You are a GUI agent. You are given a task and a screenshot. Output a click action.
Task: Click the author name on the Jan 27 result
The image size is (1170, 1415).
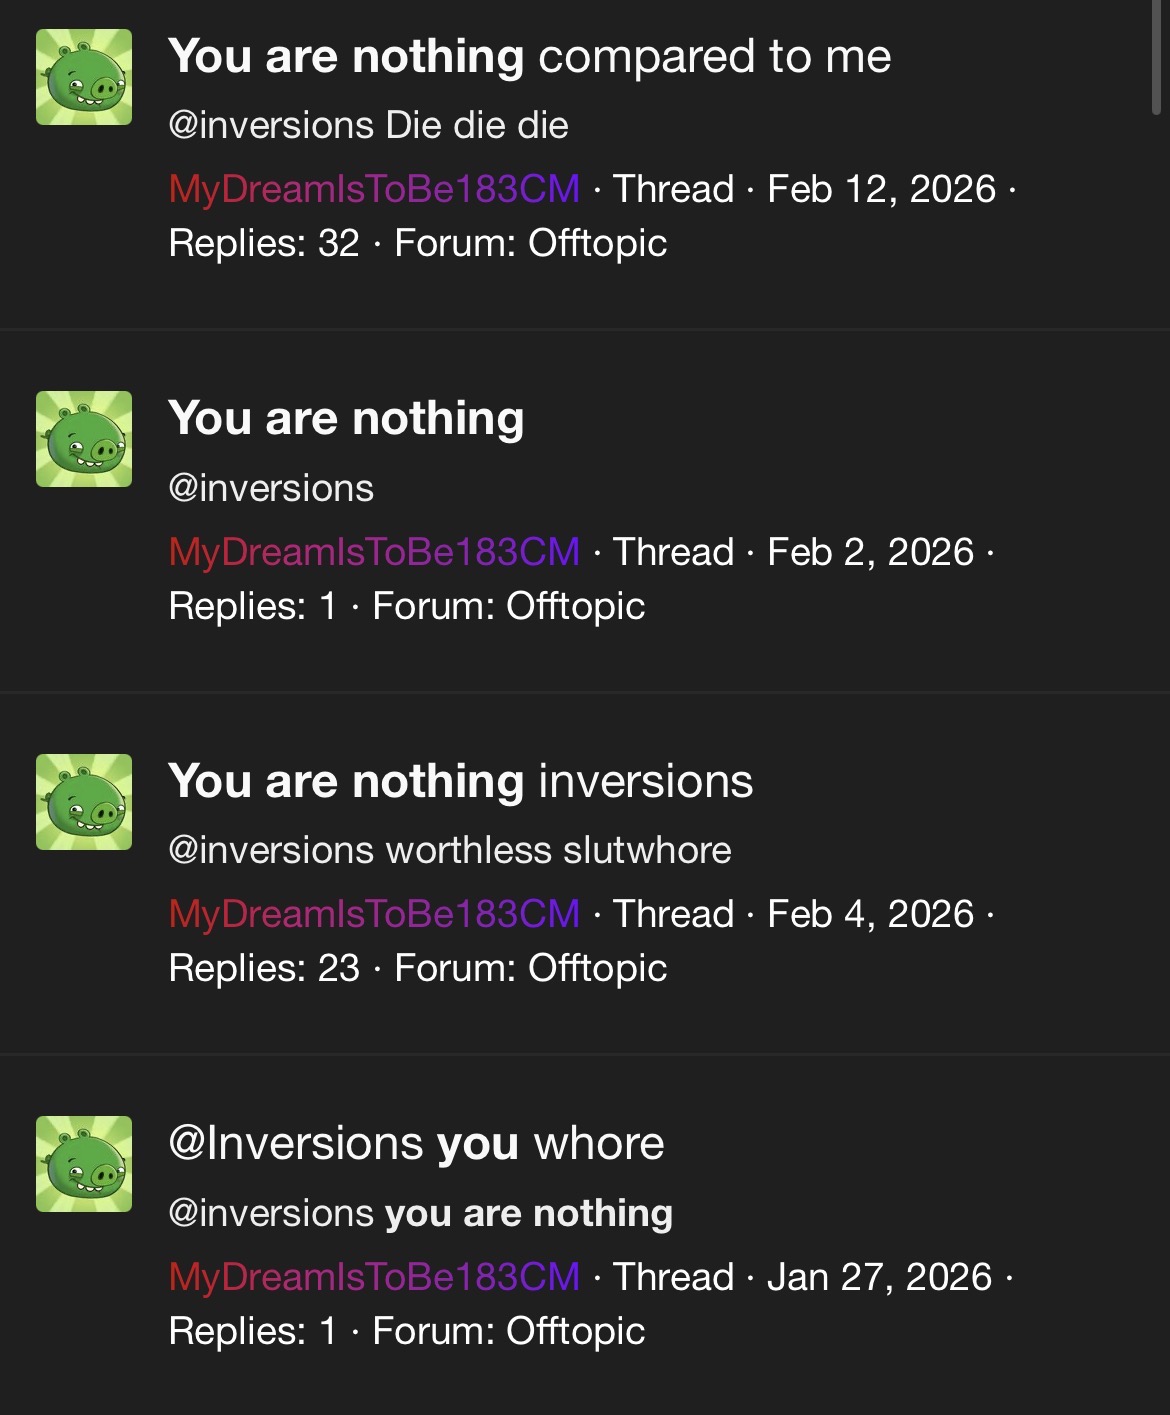[374, 1277]
